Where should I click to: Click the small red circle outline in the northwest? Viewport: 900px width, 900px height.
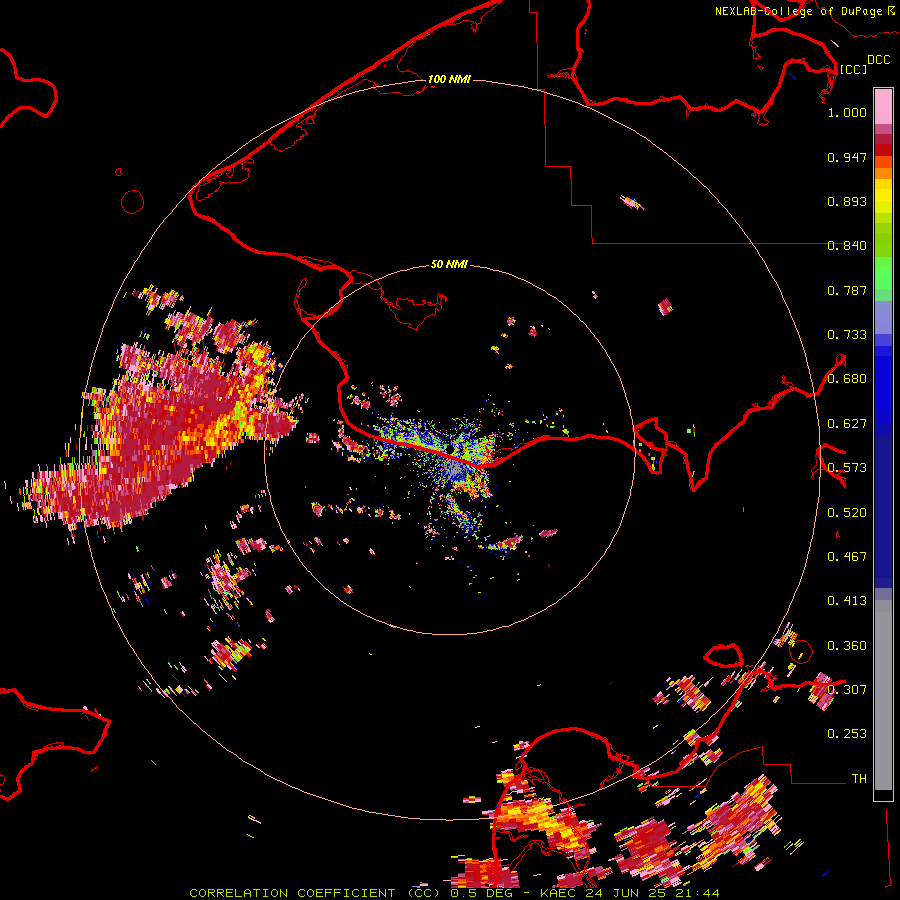point(133,201)
